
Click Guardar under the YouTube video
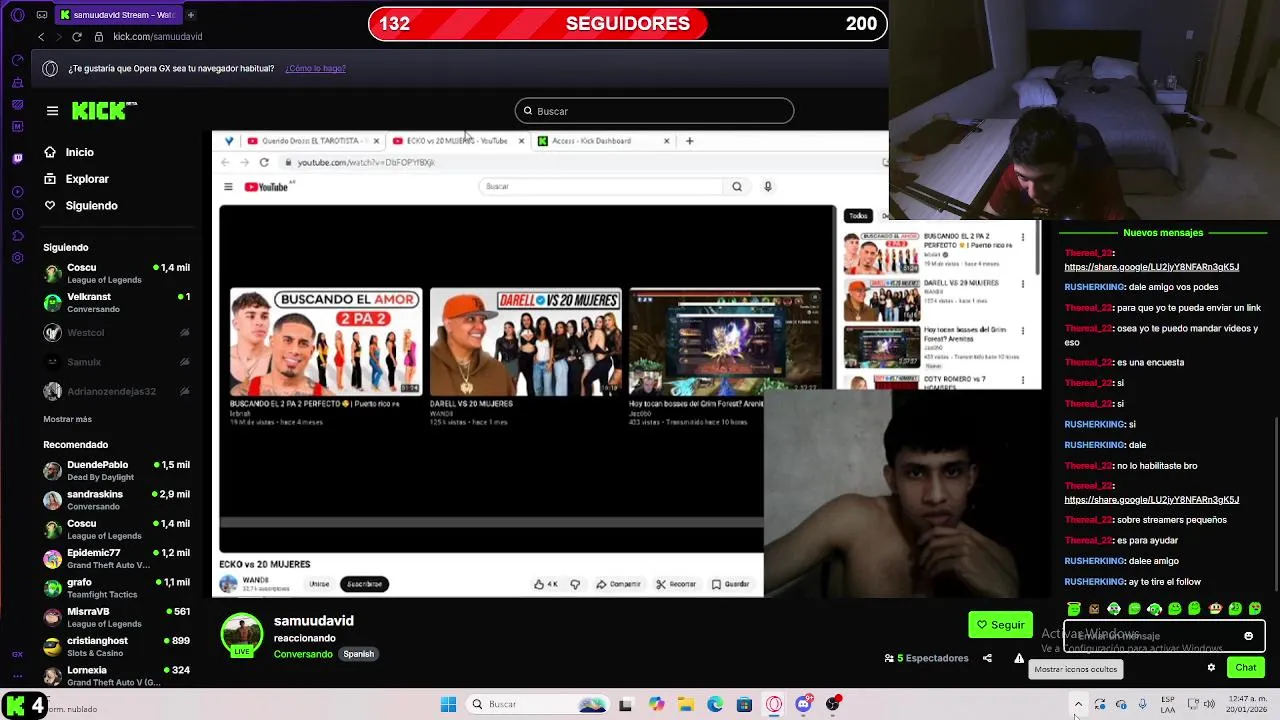click(x=730, y=584)
